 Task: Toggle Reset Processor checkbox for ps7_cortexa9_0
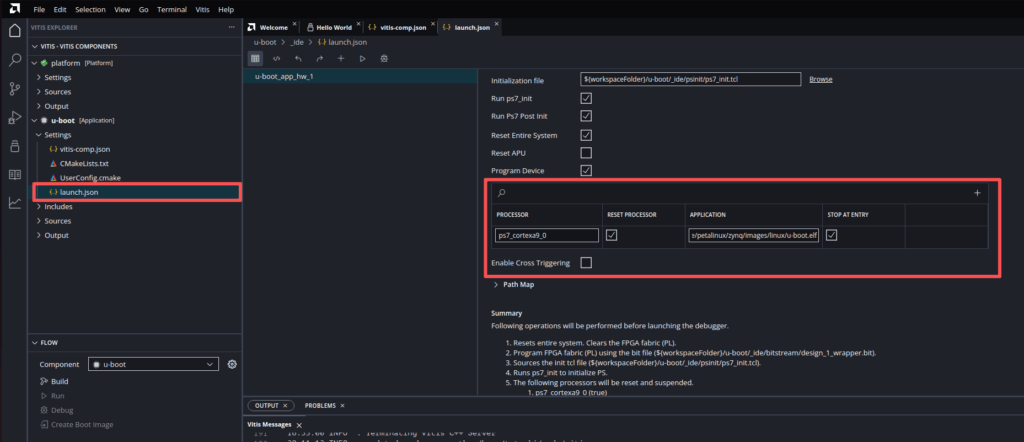[611, 235]
